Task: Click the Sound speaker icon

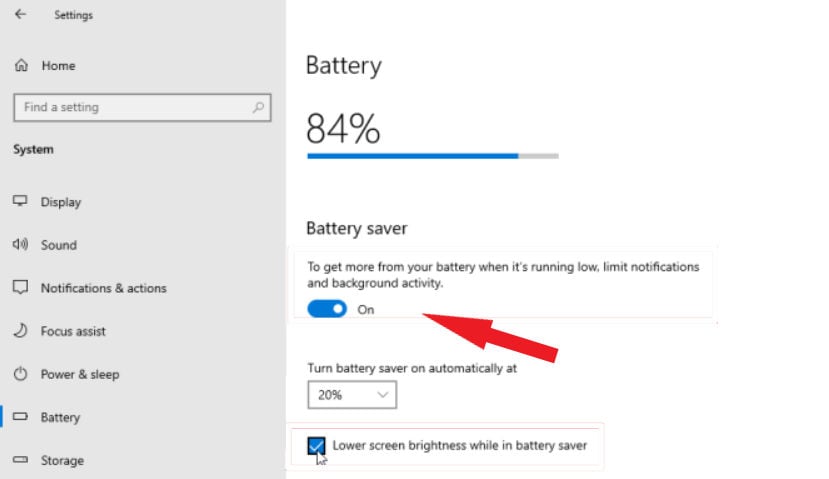Action: pos(20,244)
